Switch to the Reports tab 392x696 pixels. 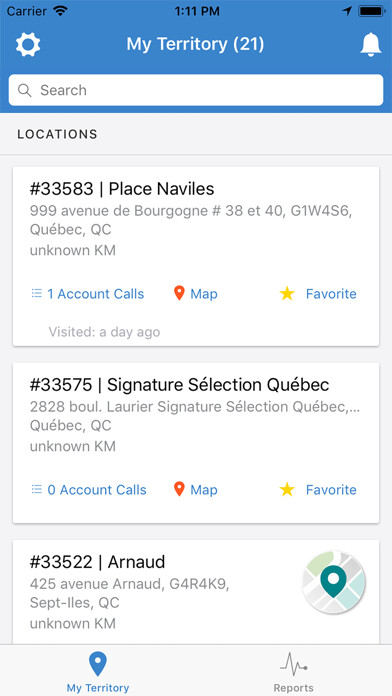pyautogui.click(x=293, y=671)
